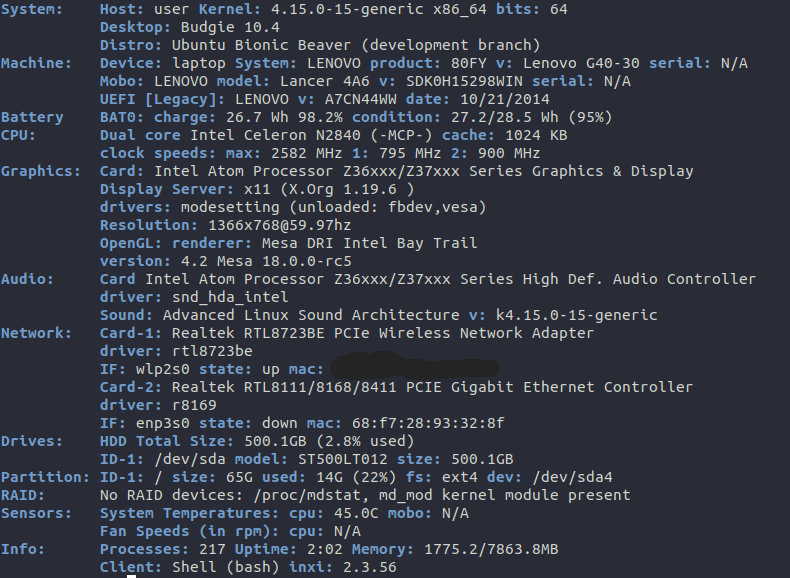Click the RAID section label
Viewport: 790px width, 578px height.
(23, 495)
